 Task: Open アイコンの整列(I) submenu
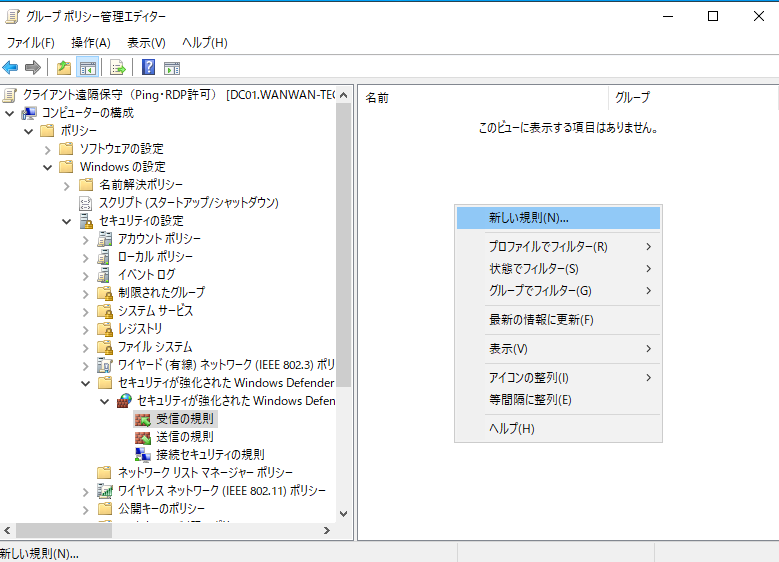(558, 378)
